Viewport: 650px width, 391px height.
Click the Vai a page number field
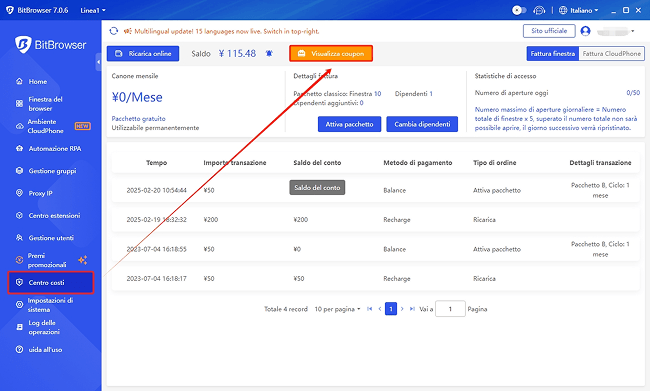pyautogui.click(x=450, y=309)
